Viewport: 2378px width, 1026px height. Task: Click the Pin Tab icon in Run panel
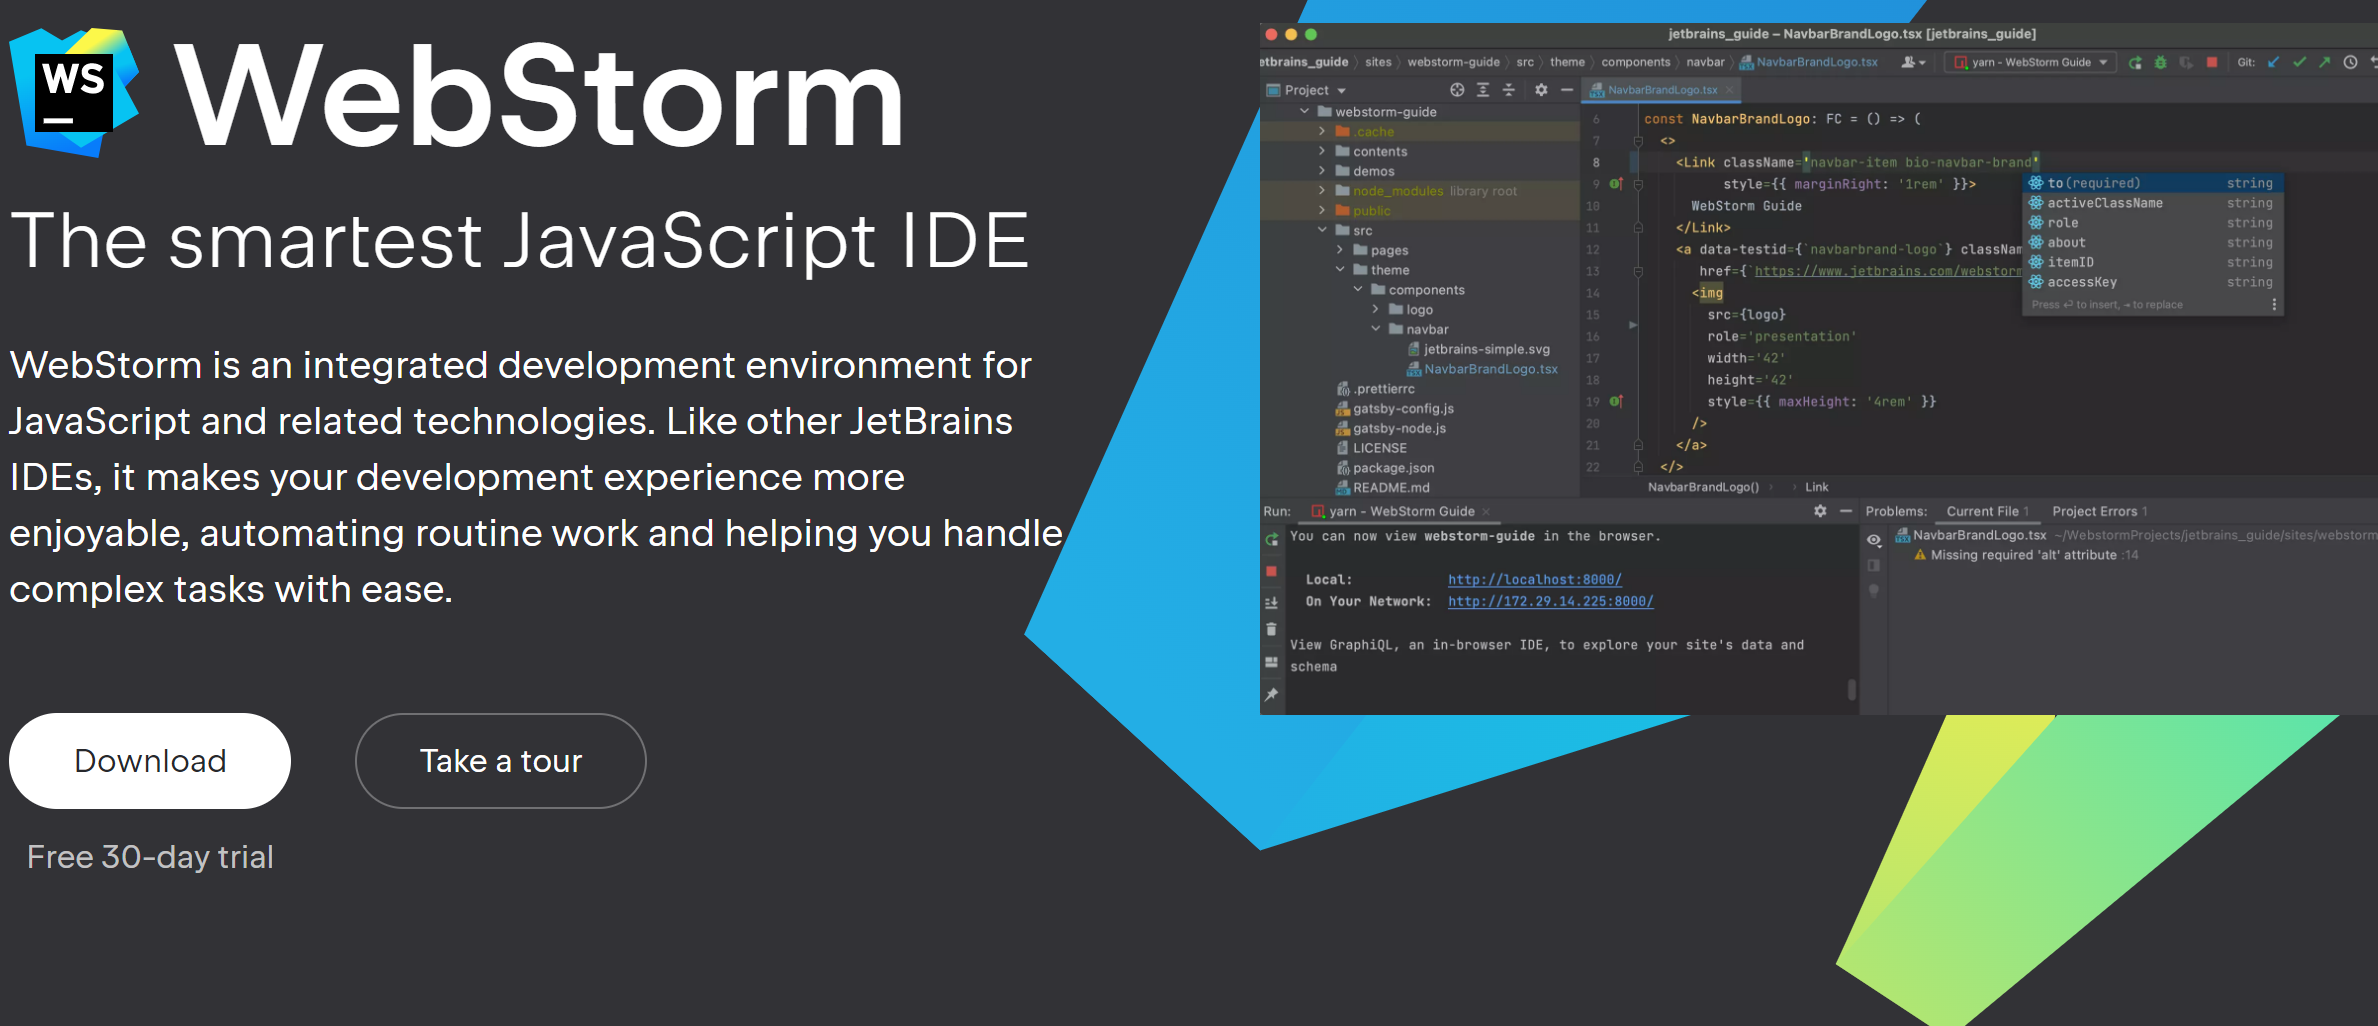(x=1272, y=694)
